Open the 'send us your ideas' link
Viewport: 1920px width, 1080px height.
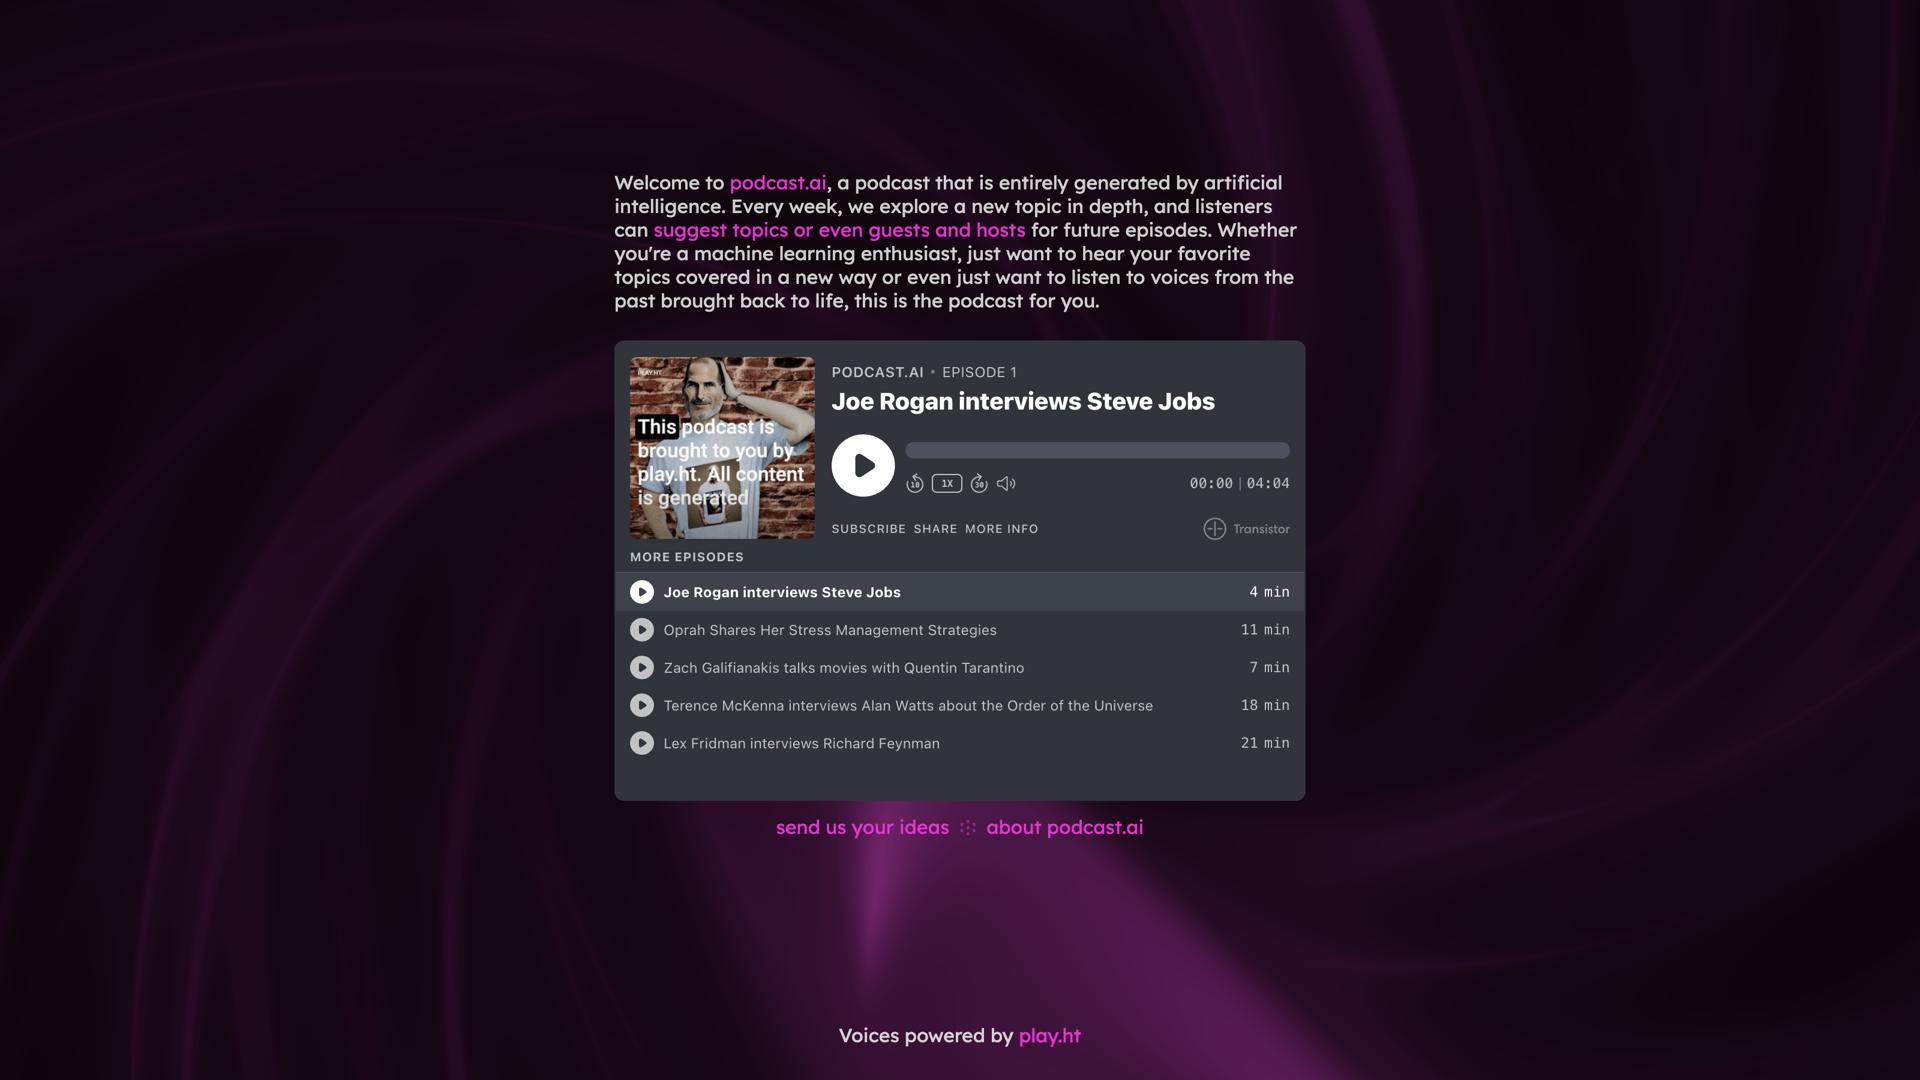[862, 828]
